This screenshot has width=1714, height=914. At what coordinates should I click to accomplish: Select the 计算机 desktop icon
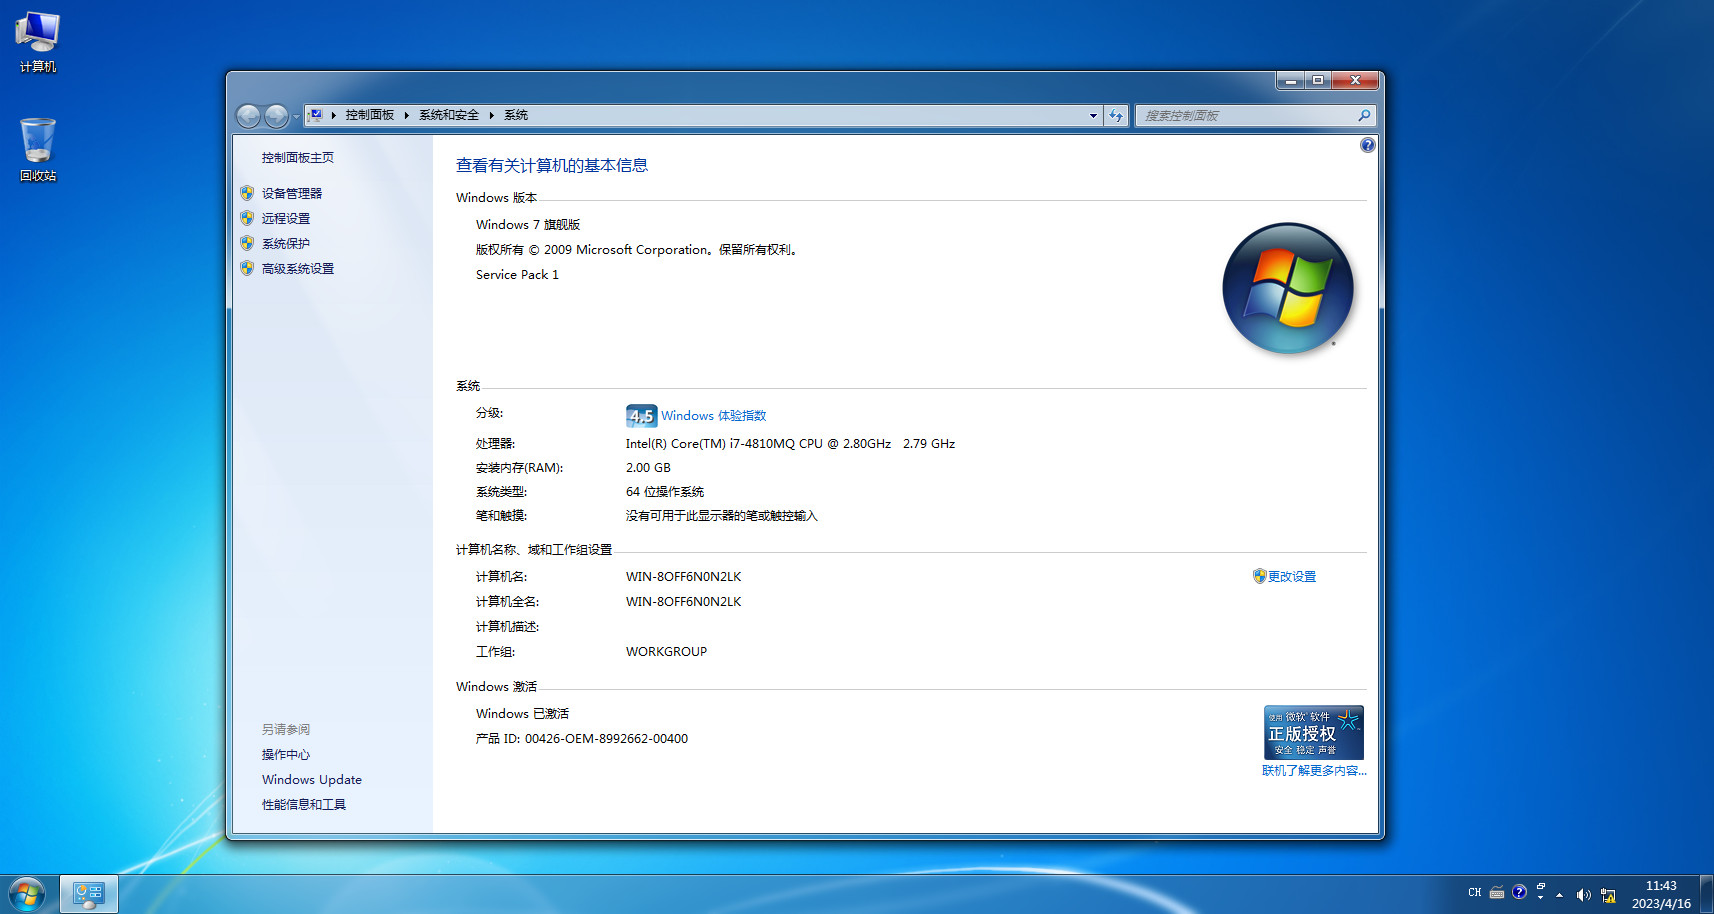[38, 42]
